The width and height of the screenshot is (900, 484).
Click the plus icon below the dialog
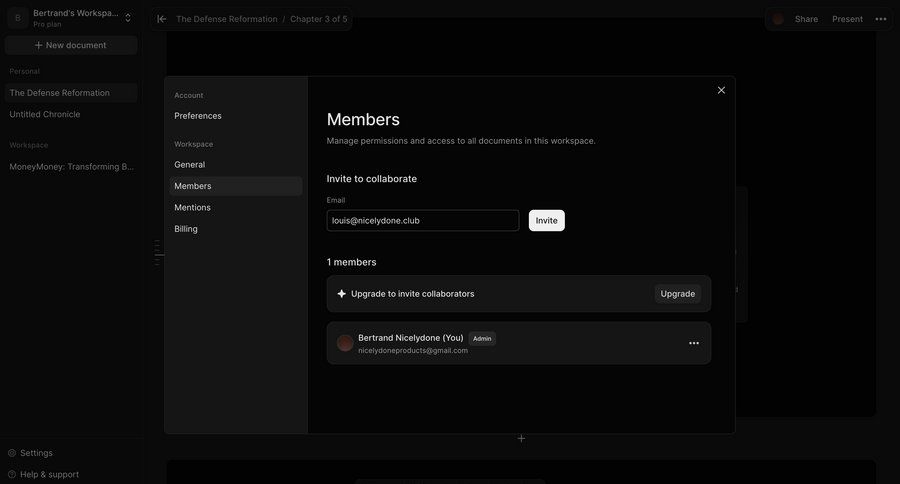521,439
